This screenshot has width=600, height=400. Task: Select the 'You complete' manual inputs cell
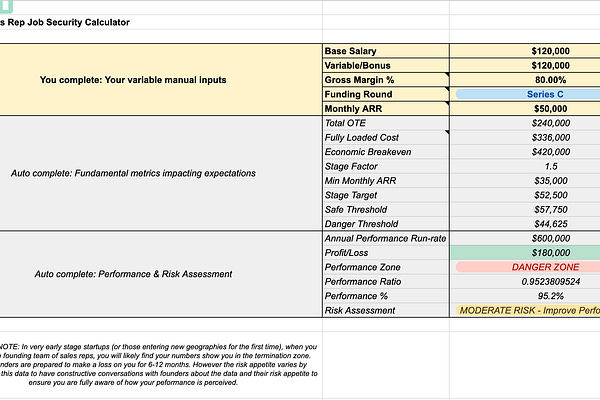pos(161,80)
